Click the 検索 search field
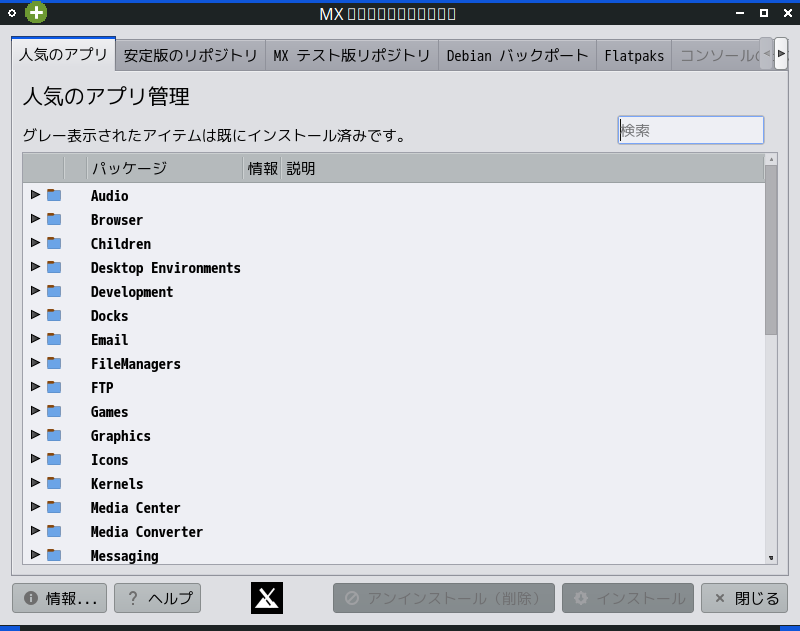Screen dimensions: 800x631 coord(691,130)
